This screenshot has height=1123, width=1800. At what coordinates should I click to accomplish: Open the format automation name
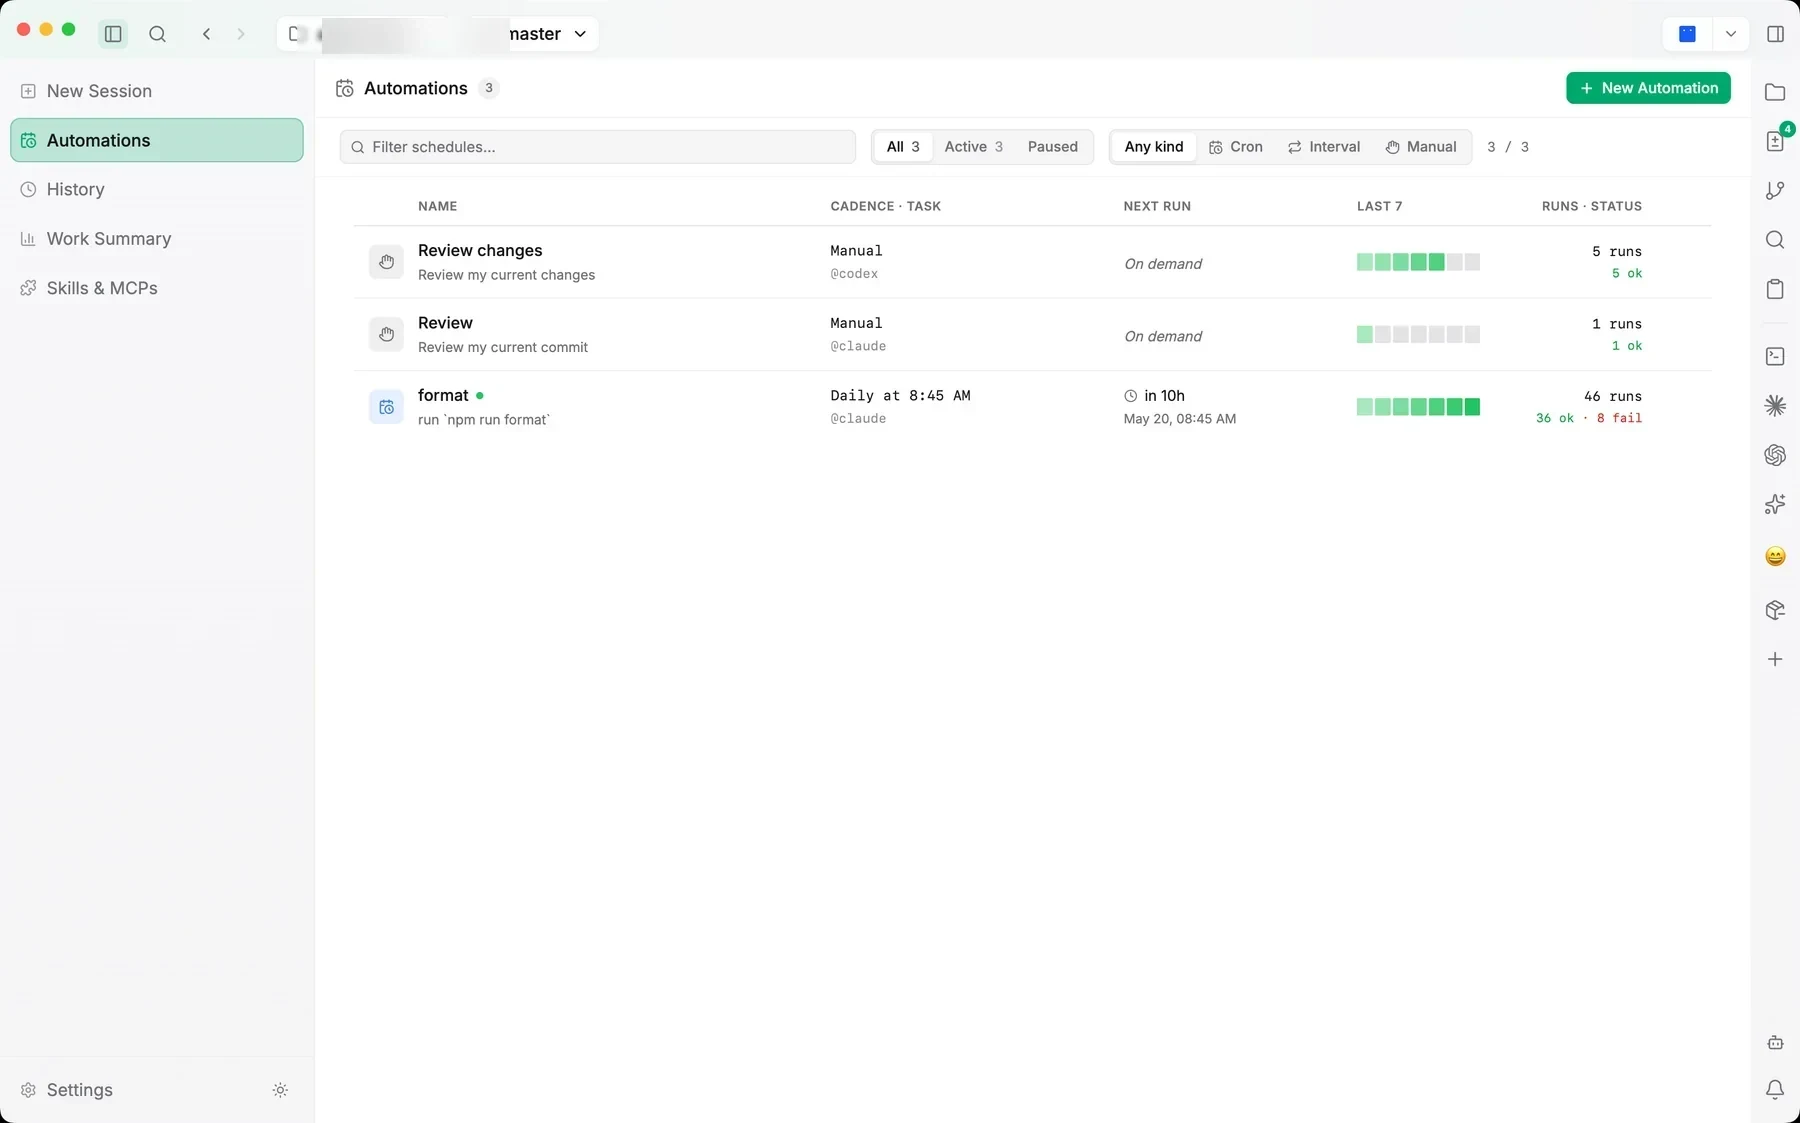click(x=443, y=395)
